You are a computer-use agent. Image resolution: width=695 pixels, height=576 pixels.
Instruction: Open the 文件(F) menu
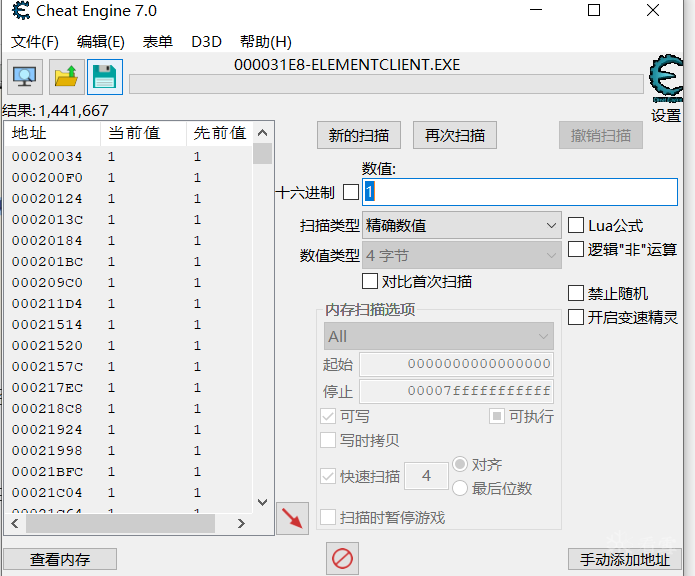pyautogui.click(x=35, y=42)
